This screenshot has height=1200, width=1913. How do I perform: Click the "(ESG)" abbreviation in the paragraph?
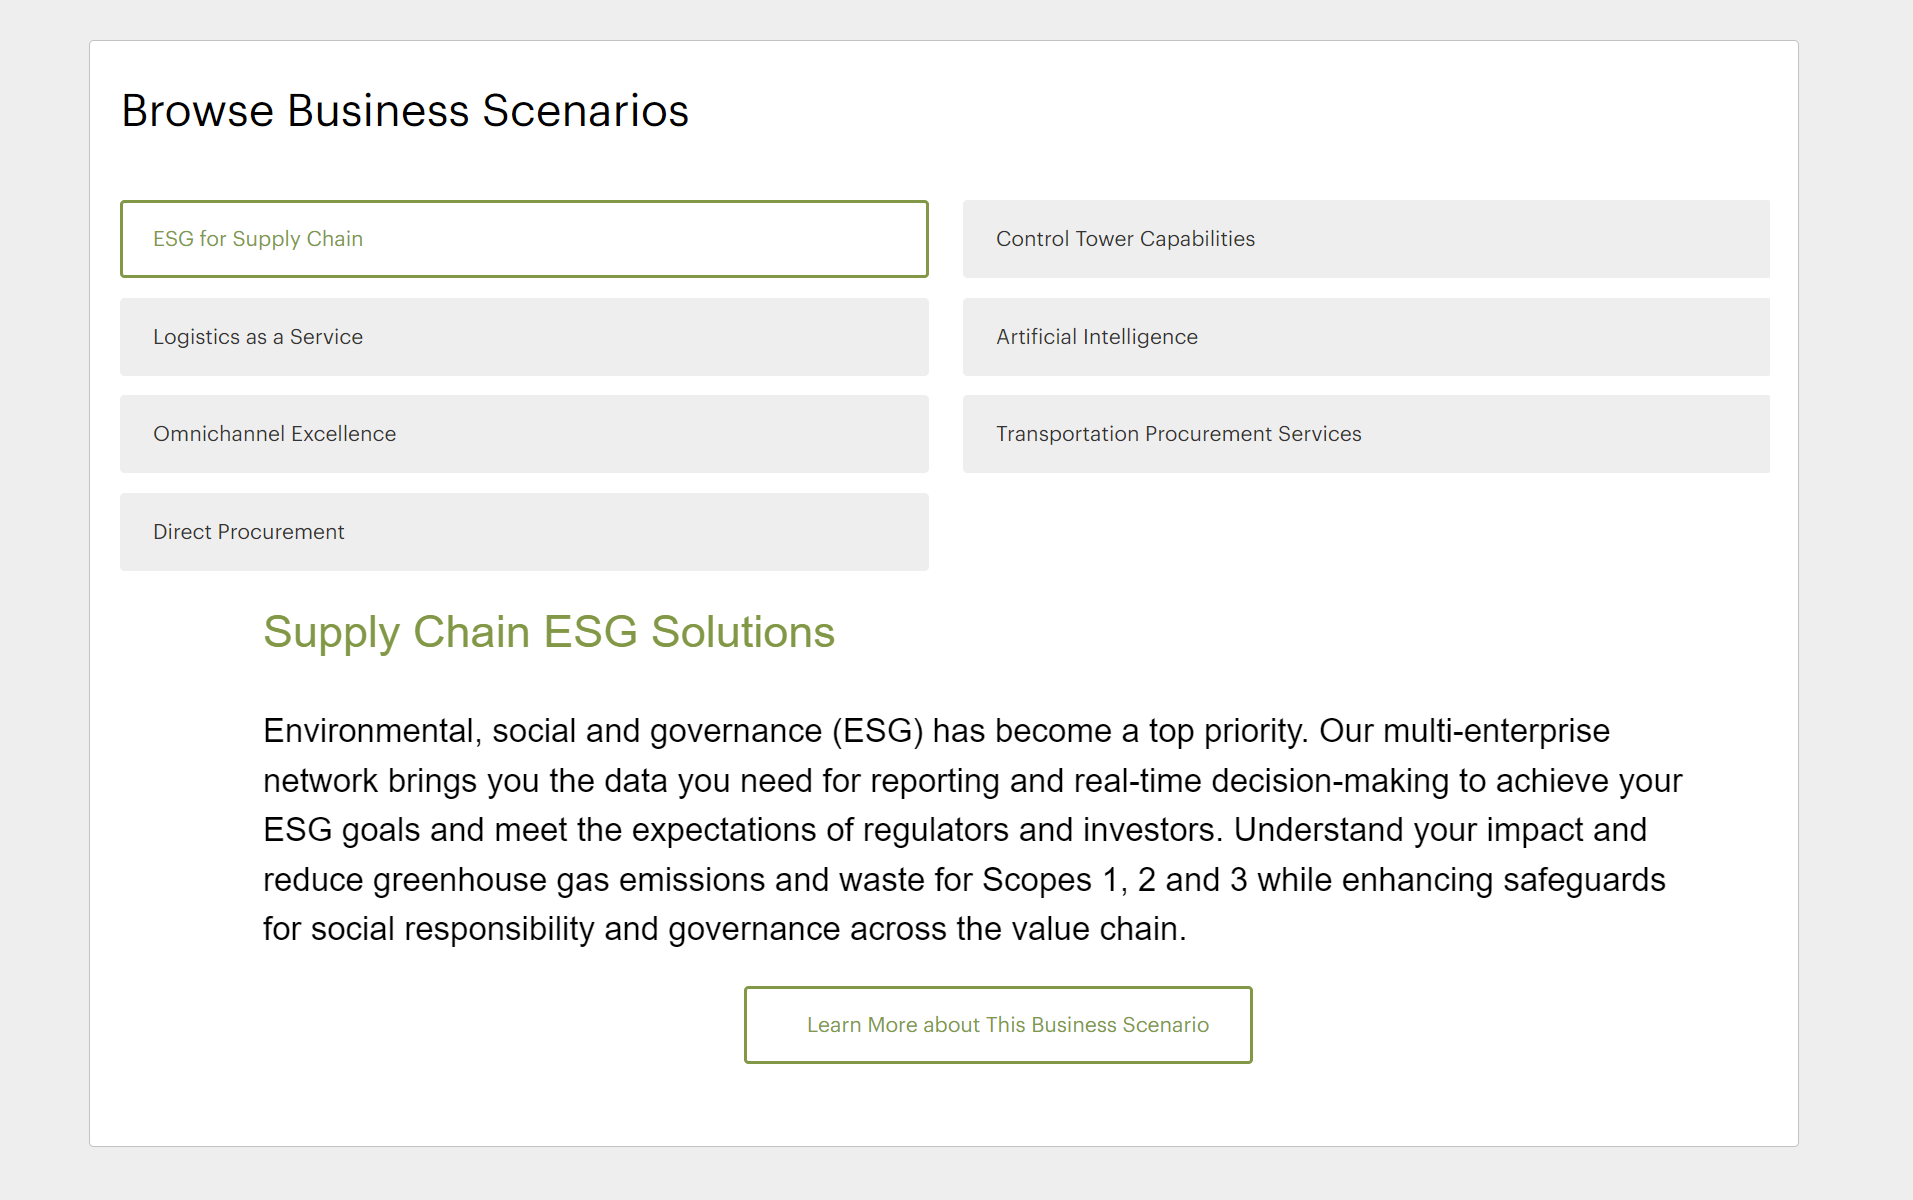(x=877, y=731)
